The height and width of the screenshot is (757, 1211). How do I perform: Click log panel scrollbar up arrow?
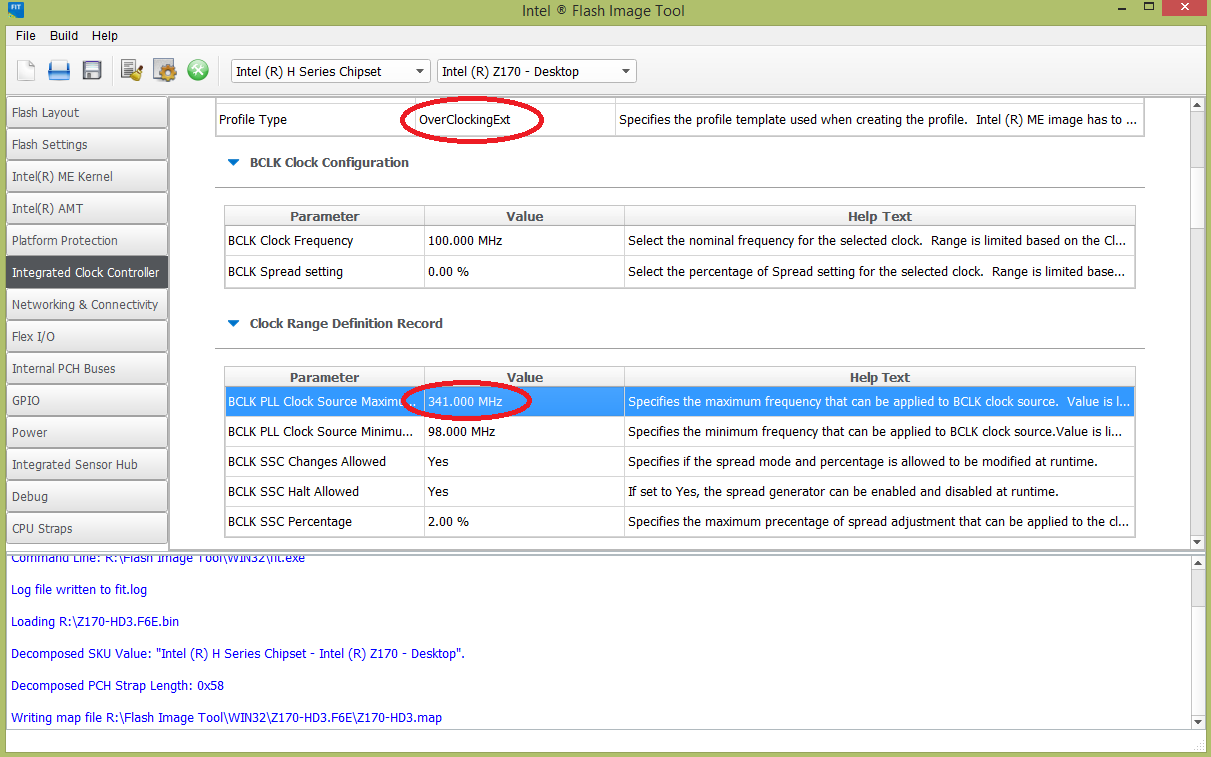click(1197, 564)
